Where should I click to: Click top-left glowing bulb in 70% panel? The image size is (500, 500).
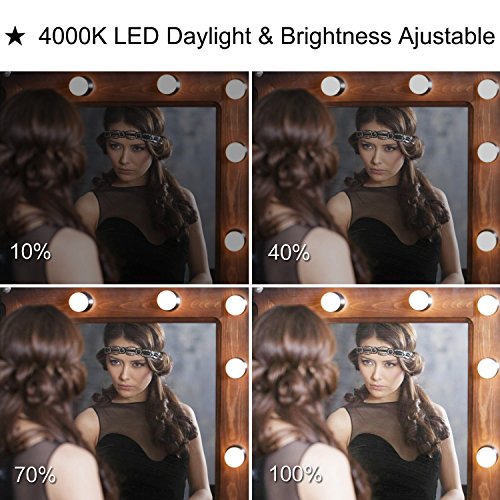tap(81, 301)
